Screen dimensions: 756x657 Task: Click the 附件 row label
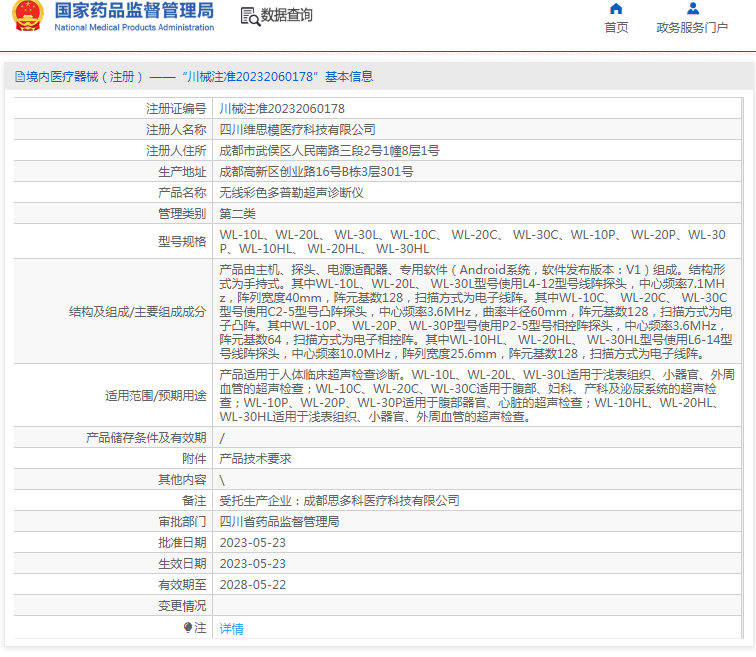tap(194, 459)
